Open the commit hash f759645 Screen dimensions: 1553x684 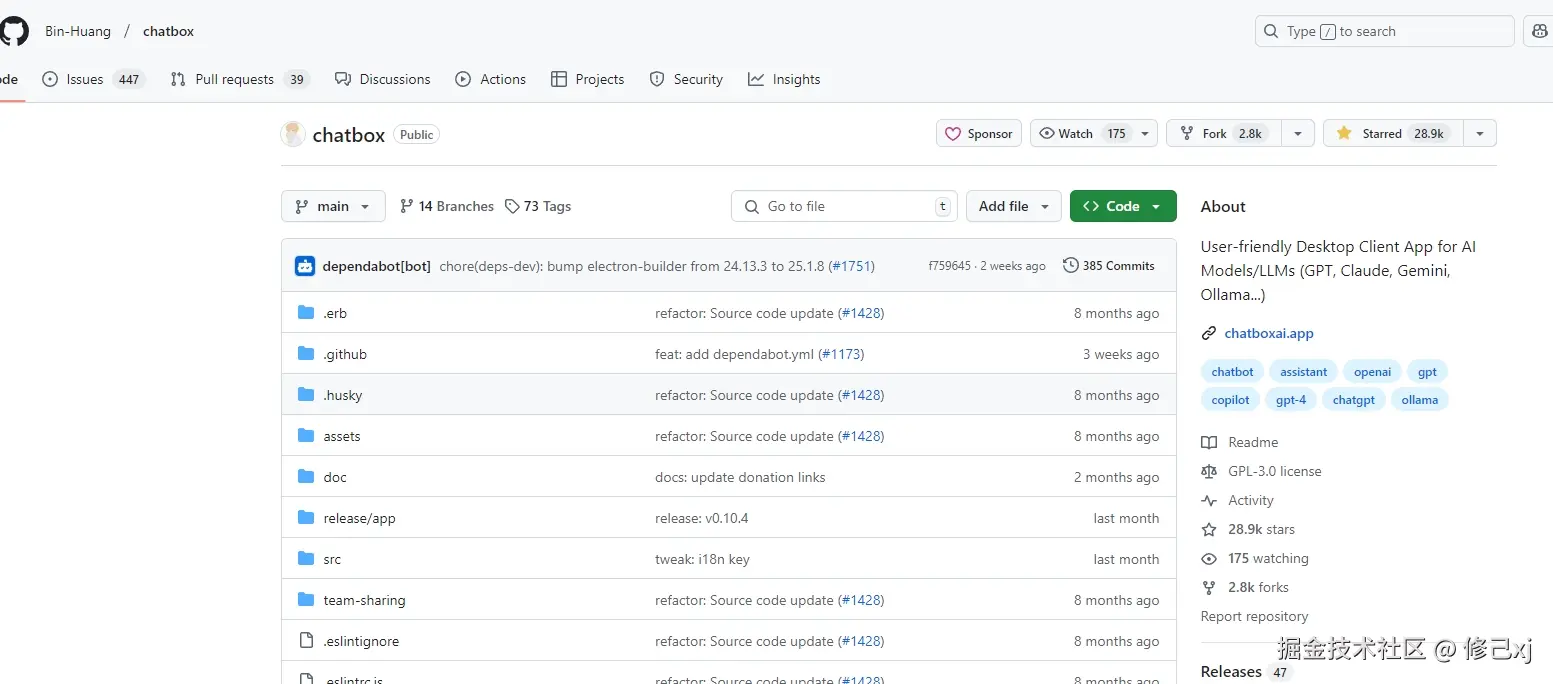point(949,266)
